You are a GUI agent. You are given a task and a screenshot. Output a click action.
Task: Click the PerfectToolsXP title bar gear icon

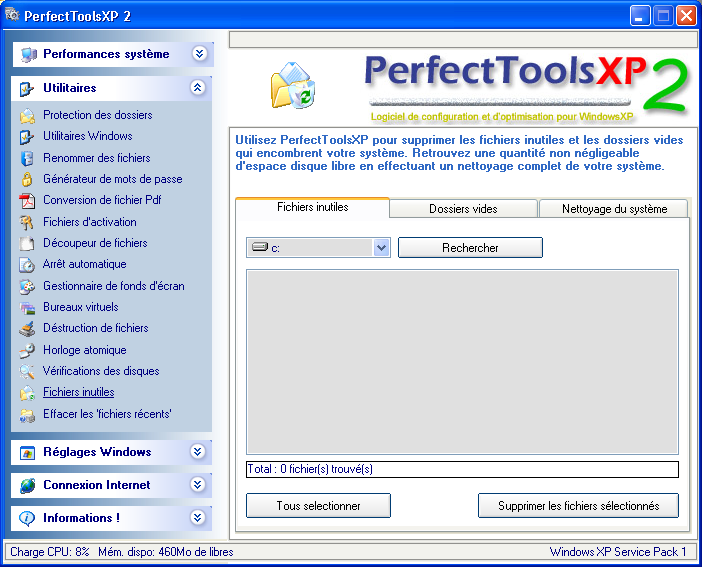click(x=13, y=15)
